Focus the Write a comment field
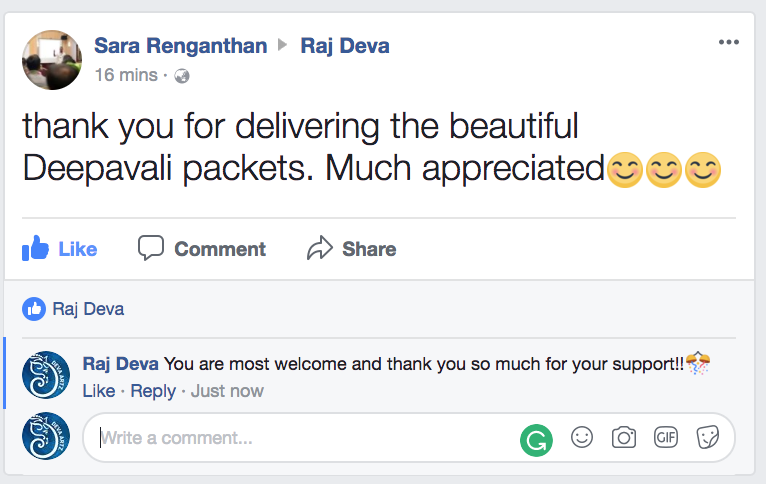The image size is (766, 484). coord(300,437)
